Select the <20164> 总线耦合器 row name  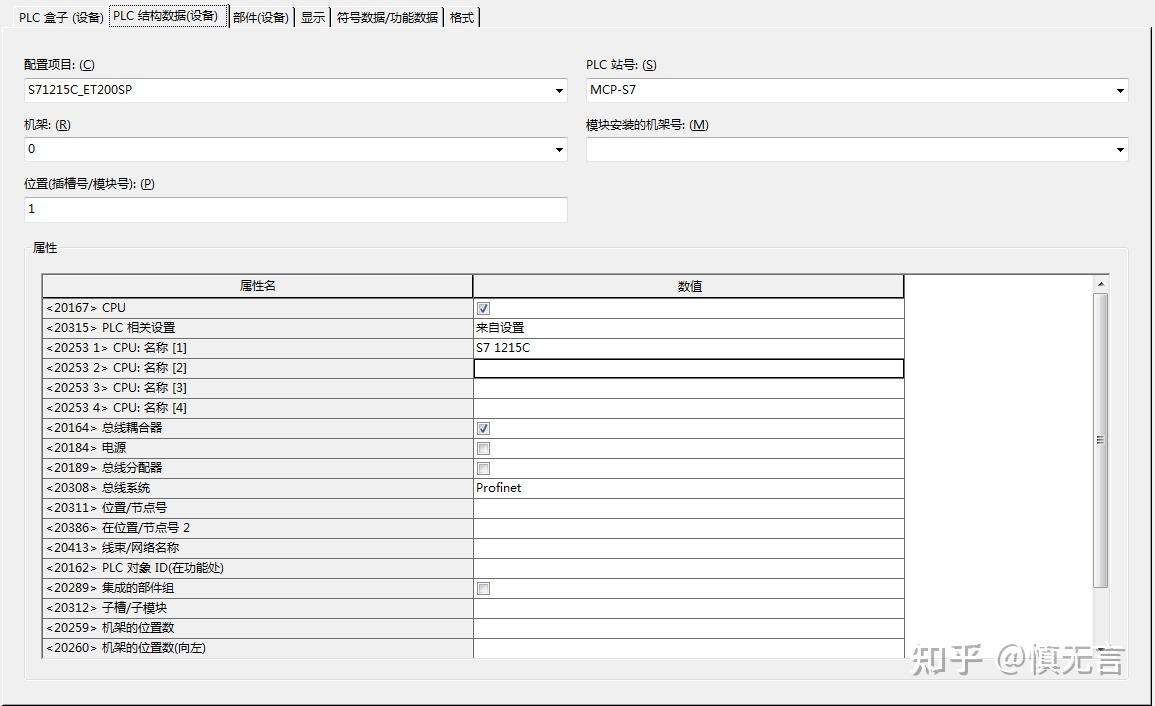pos(257,428)
